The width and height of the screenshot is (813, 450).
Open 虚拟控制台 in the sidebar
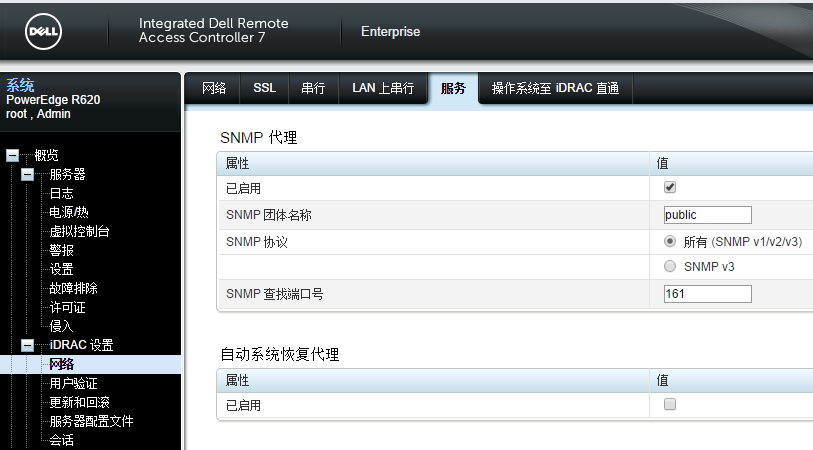coord(79,232)
